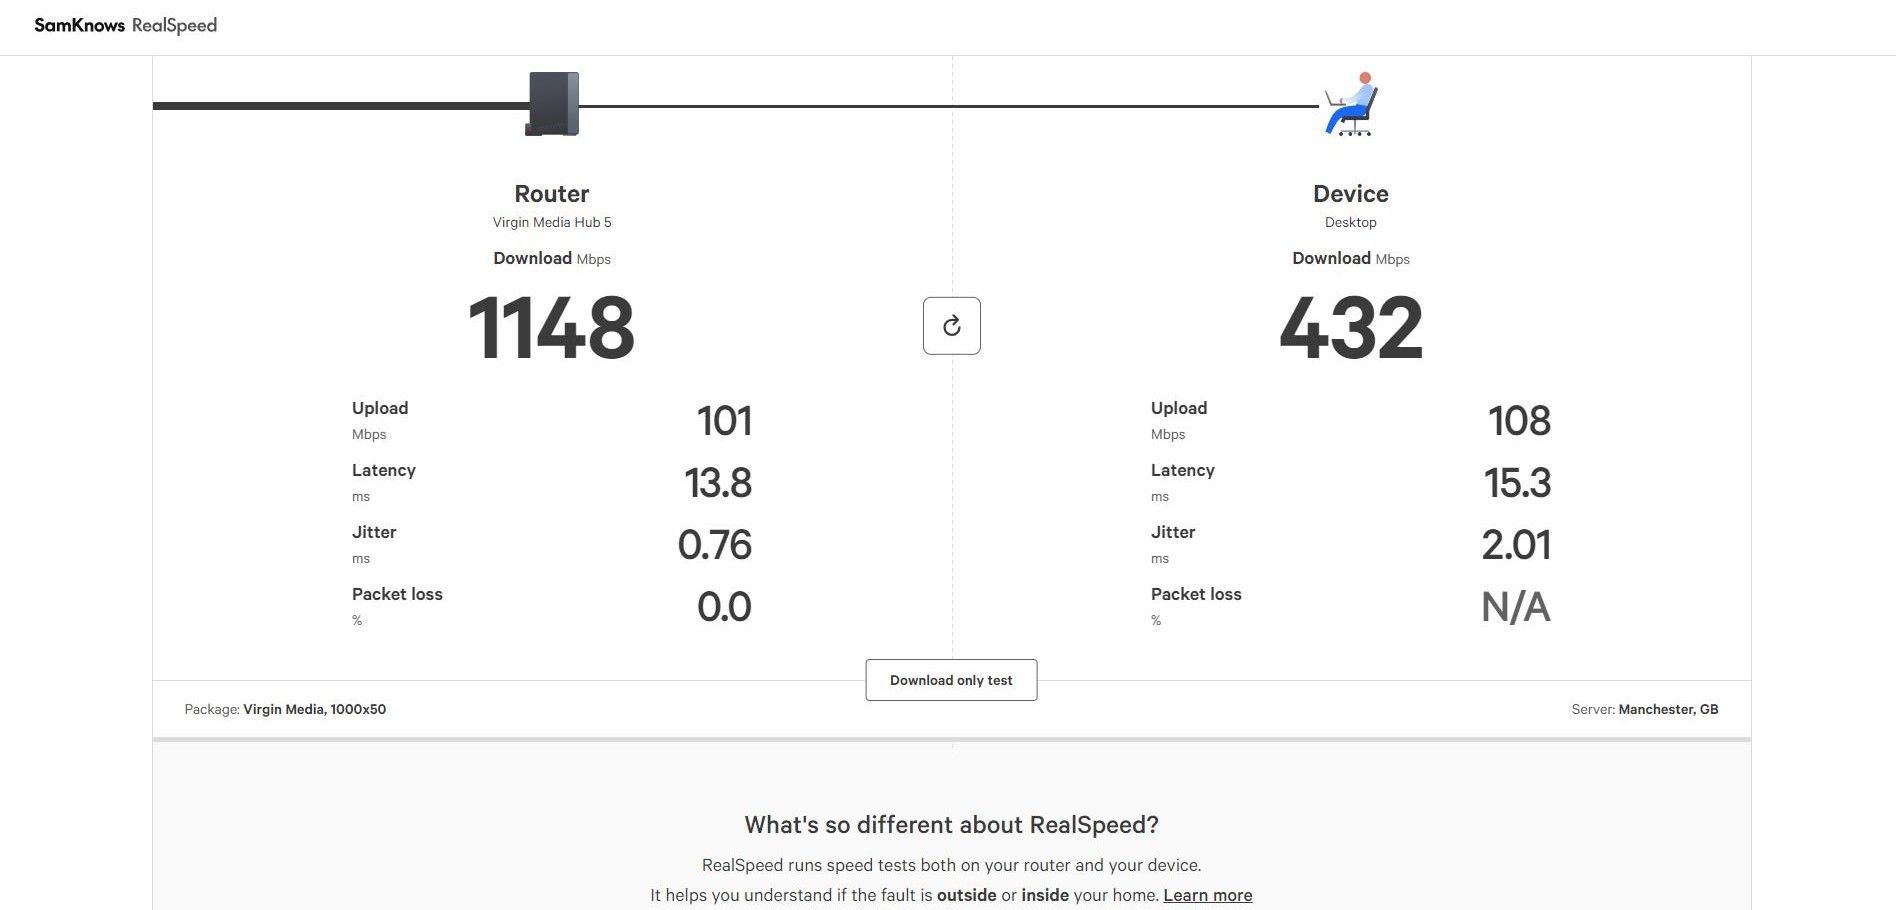The image size is (1896, 910).
Task: Click the router device illustration
Action: [x=553, y=104]
